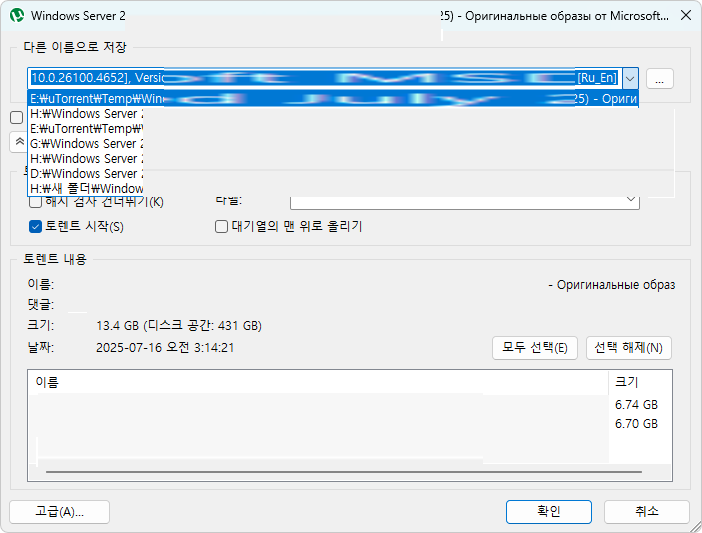
Task: Choose the G:\Windows Server path entry
Action: (x=86, y=144)
